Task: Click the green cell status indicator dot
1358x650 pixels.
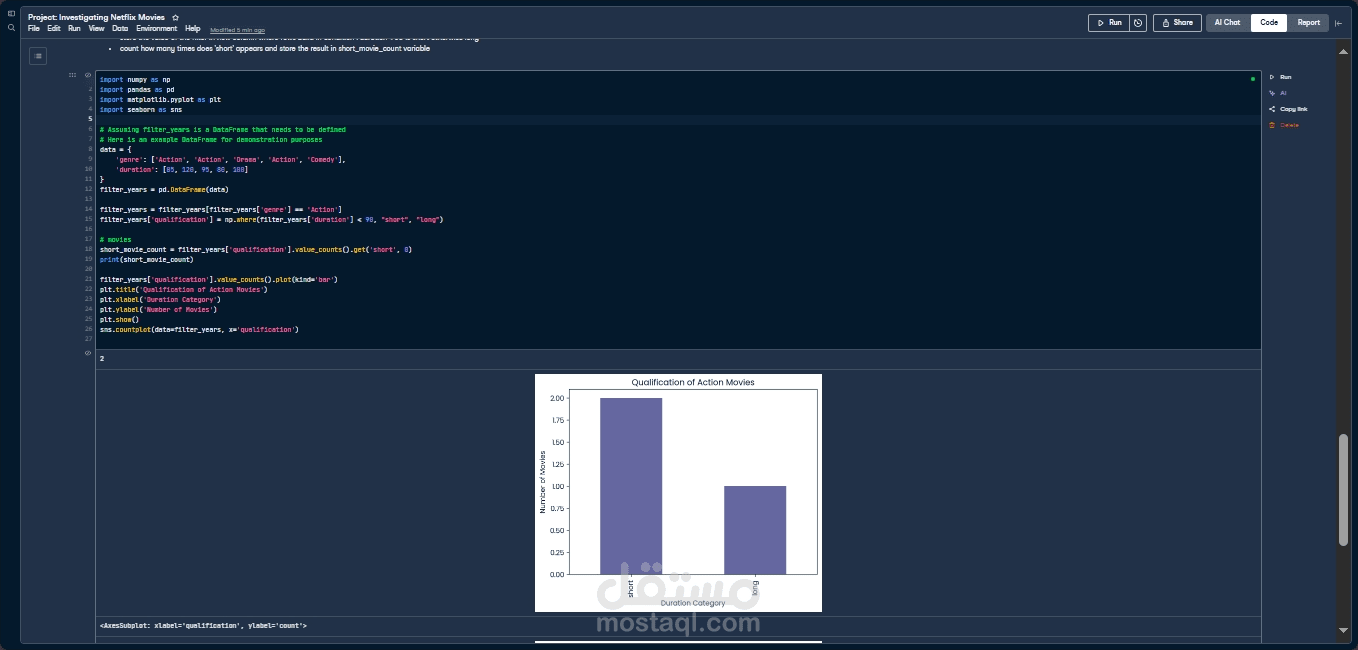Action: (x=1252, y=78)
